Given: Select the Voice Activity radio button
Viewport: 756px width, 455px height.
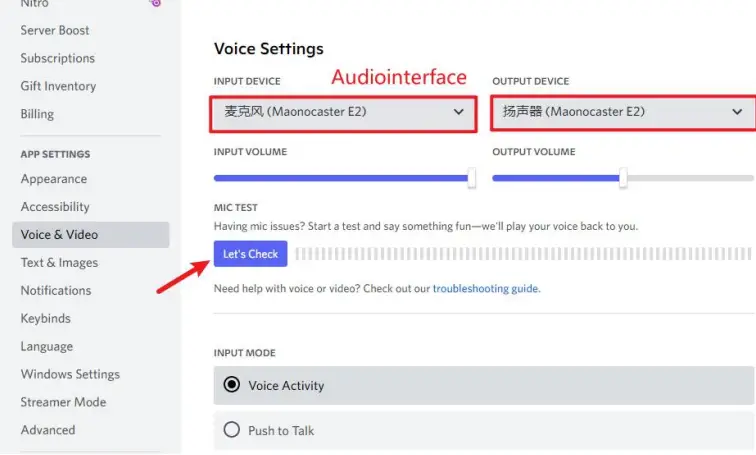Looking at the screenshot, I should (x=232, y=385).
